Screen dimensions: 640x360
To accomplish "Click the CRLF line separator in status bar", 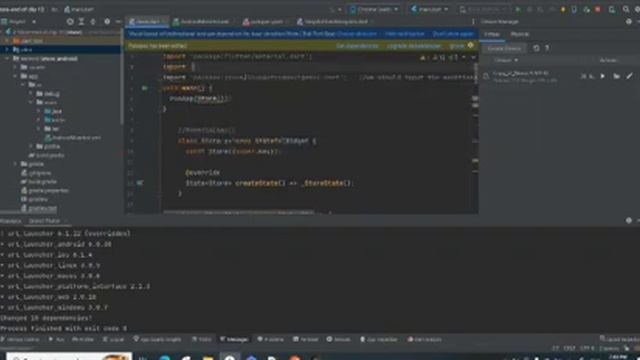I will (x=569, y=349).
